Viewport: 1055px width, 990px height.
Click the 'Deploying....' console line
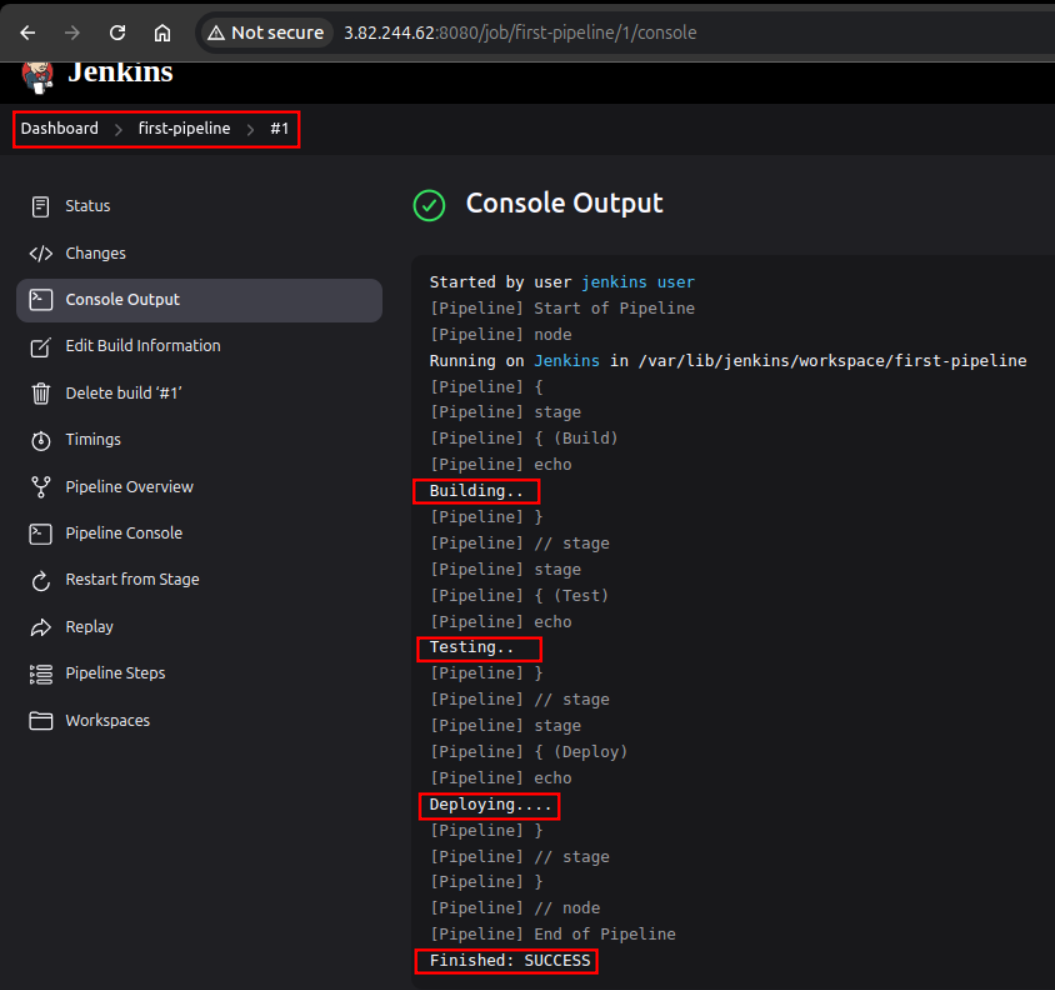(x=490, y=804)
